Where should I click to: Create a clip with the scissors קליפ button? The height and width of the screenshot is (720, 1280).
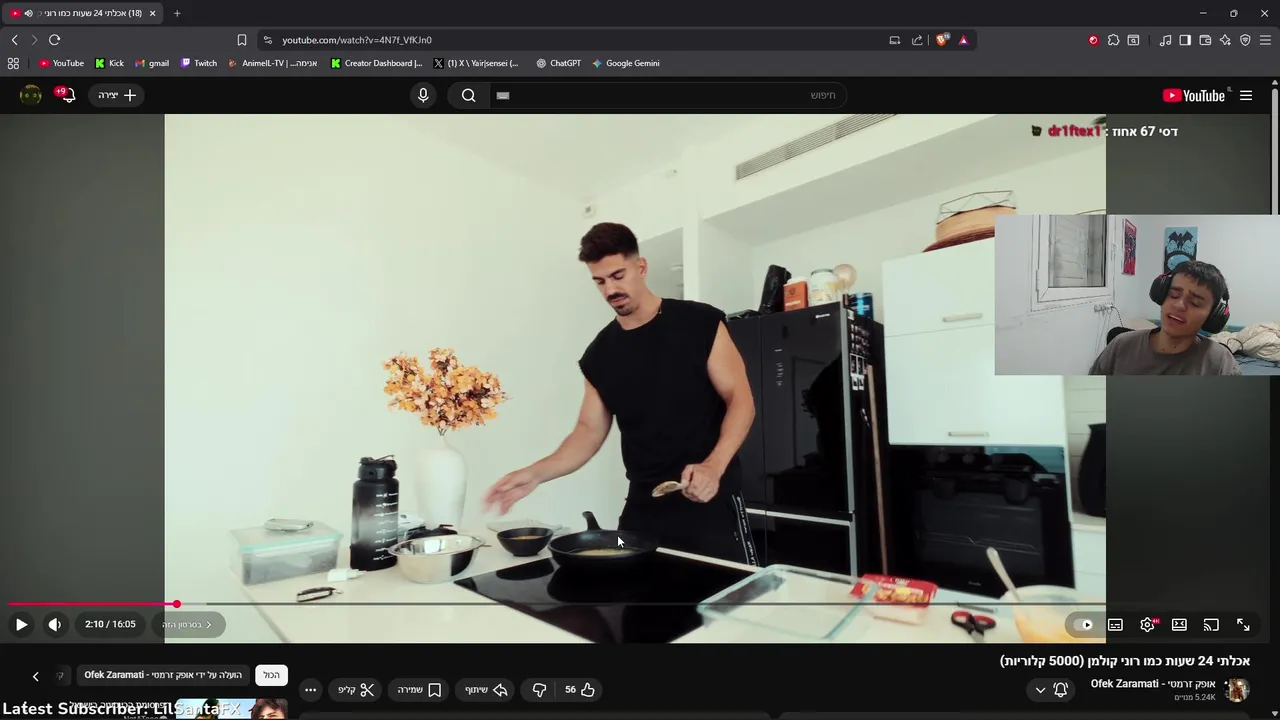355,689
